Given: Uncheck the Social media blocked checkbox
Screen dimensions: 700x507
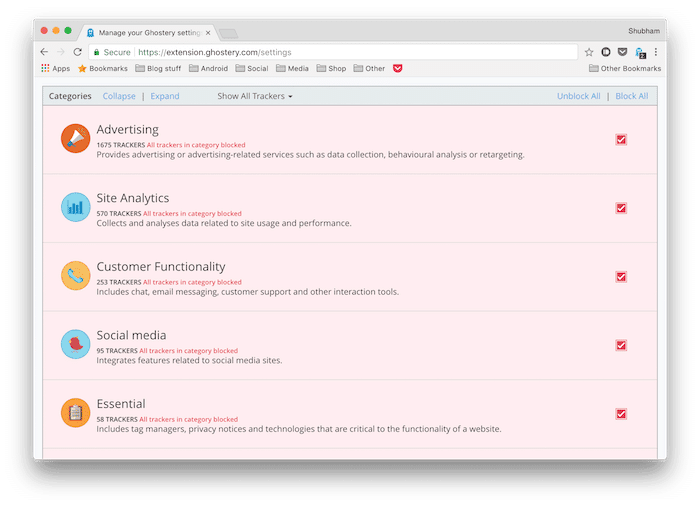Looking at the screenshot, I should coord(621,345).
